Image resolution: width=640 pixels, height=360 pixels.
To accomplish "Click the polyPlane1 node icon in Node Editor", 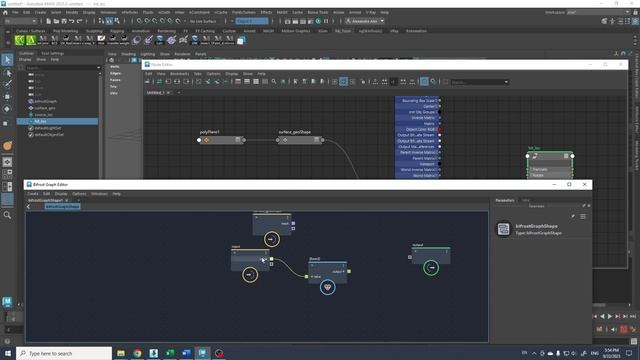I will click(207, 140).
